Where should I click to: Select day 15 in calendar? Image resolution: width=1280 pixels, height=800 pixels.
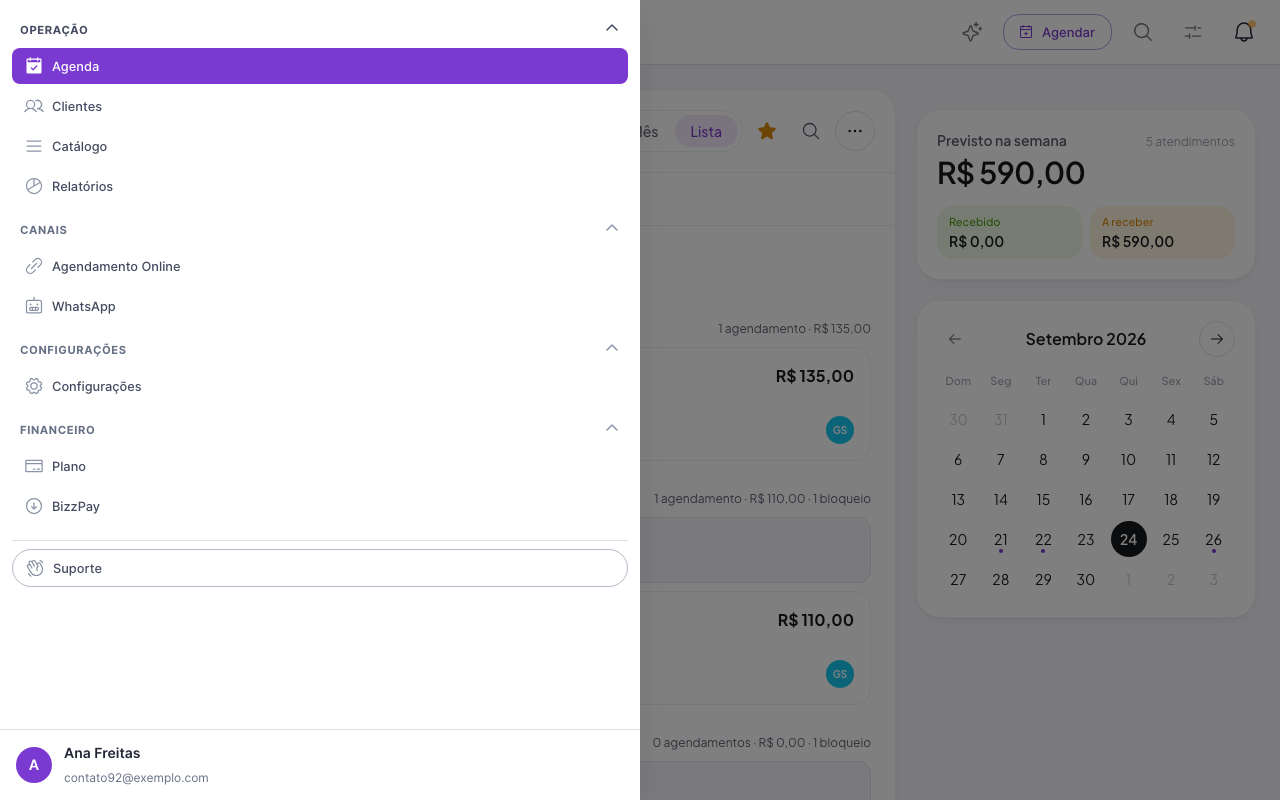click(x=1043, y=499)
